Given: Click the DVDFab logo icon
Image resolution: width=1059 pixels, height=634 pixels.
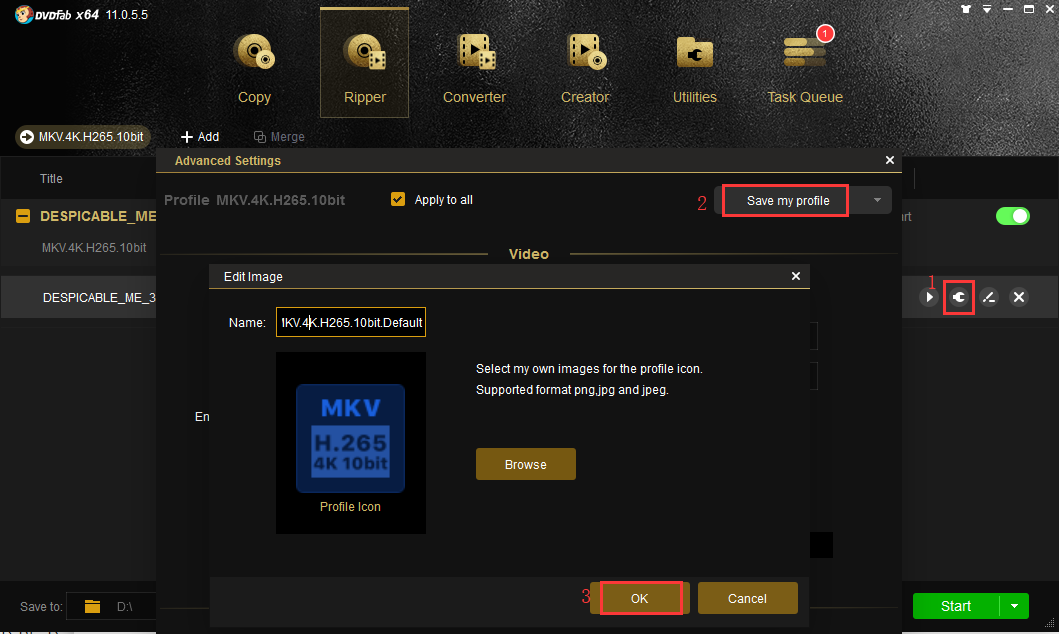Looking at the screenshot, I should pos(24,14).
